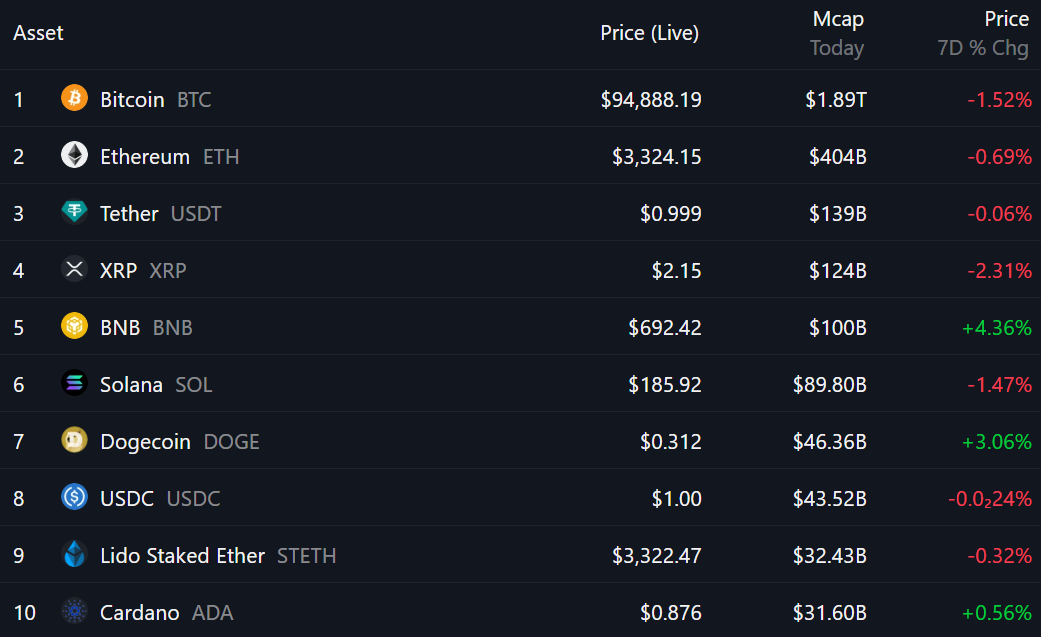This screenshot has height=637, width=1041.
Task: Sort by Mcap Today column header
Action: click(x=837, y=33)
